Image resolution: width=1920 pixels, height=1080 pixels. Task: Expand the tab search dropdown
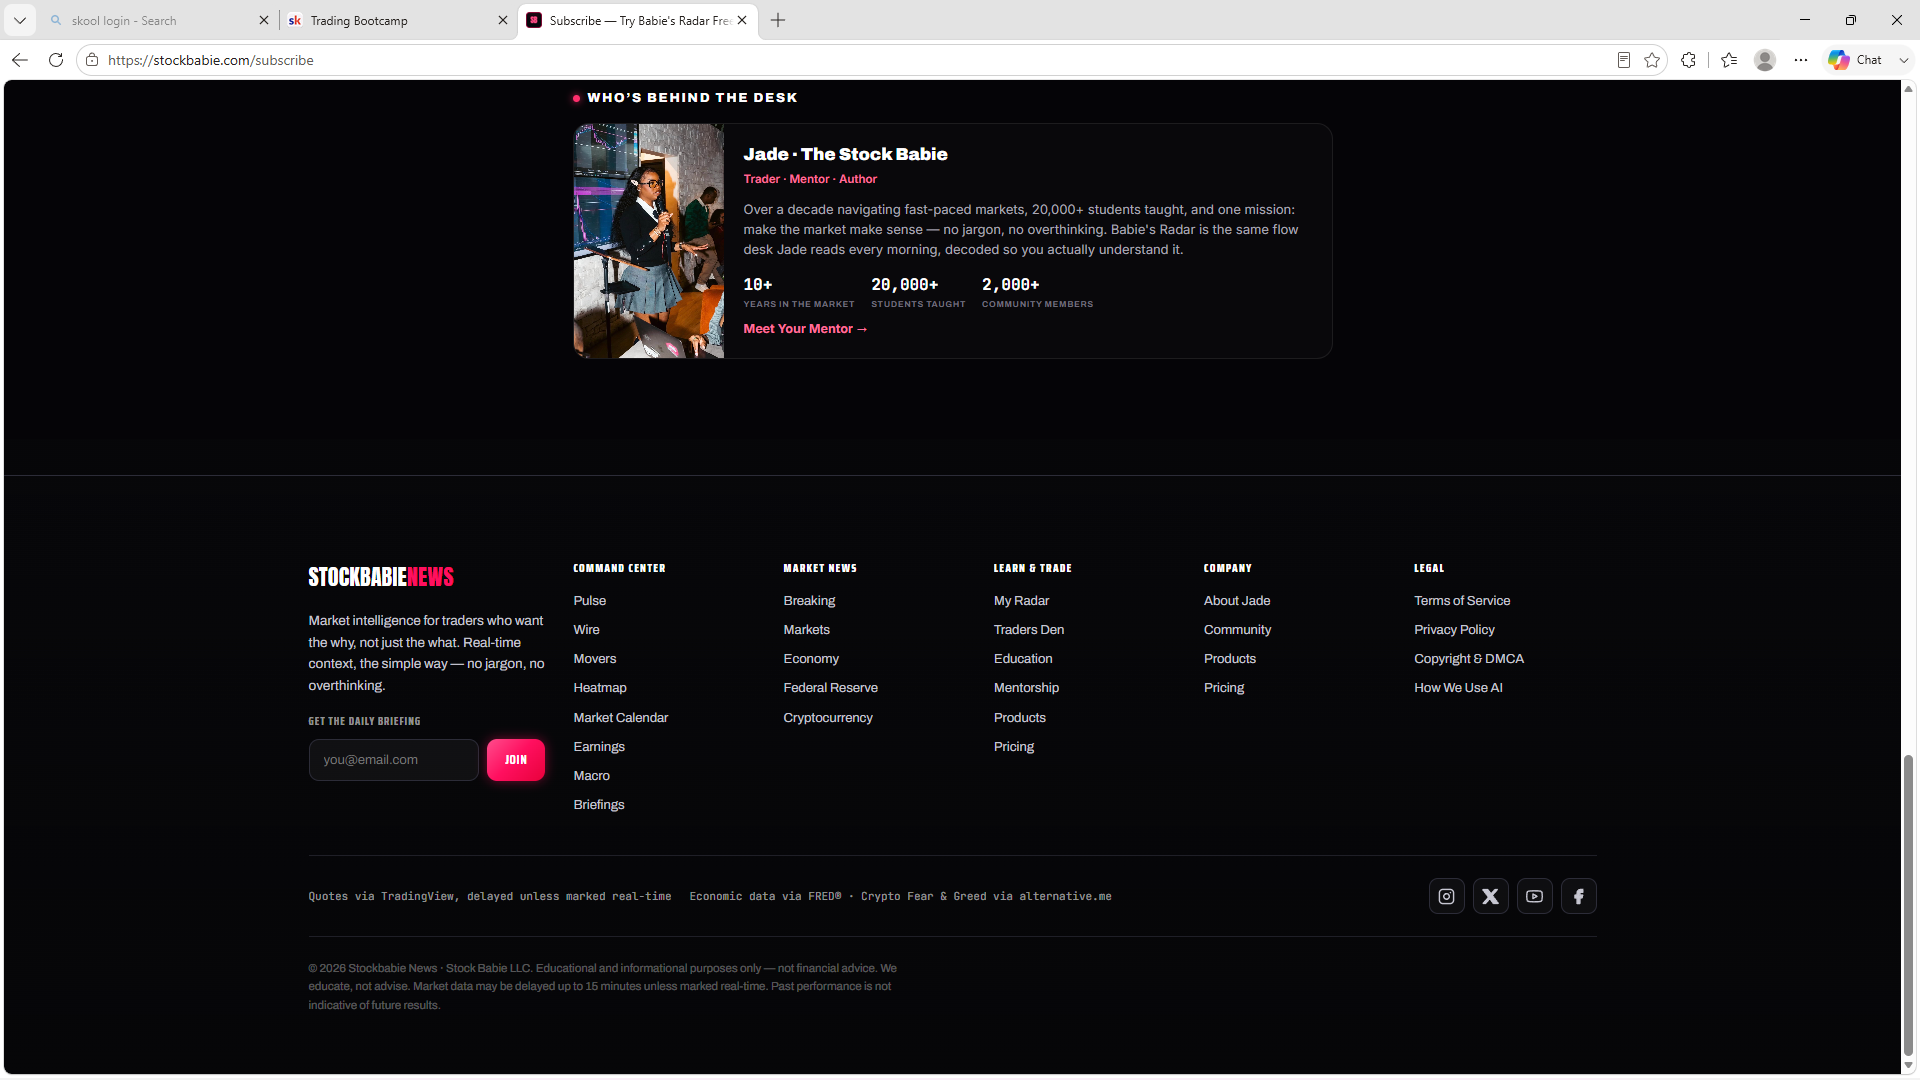pyautogui.click(x=20, y=20)
